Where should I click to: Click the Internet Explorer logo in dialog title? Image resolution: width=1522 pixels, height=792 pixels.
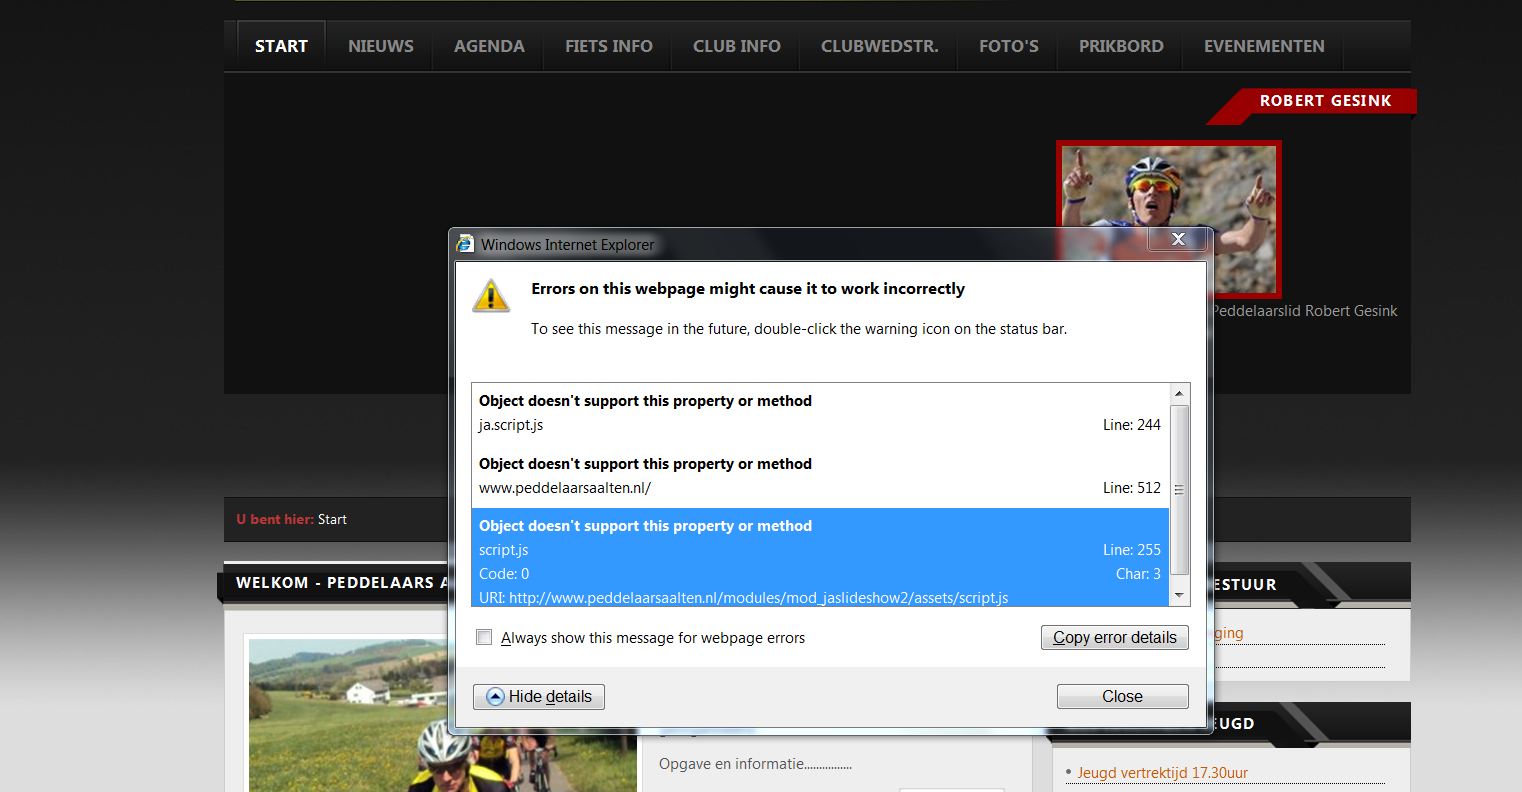coord(465,244)
